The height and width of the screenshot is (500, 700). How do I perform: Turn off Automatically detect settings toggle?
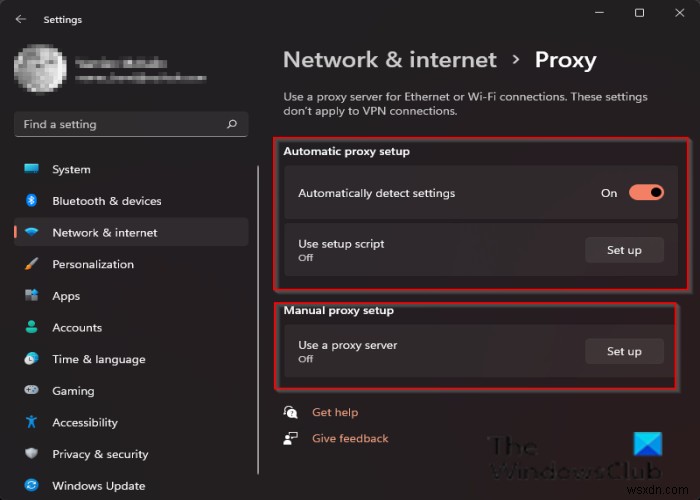646,193
